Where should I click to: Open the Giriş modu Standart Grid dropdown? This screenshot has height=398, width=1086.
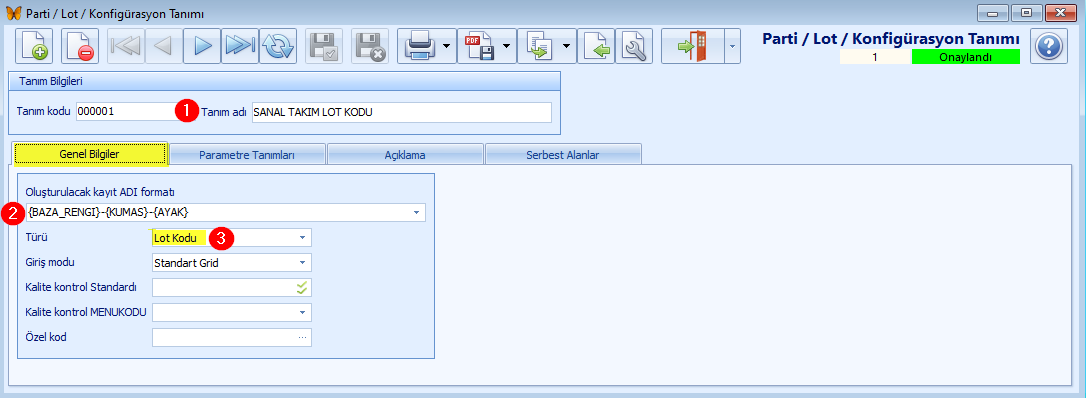pos(302,263)
